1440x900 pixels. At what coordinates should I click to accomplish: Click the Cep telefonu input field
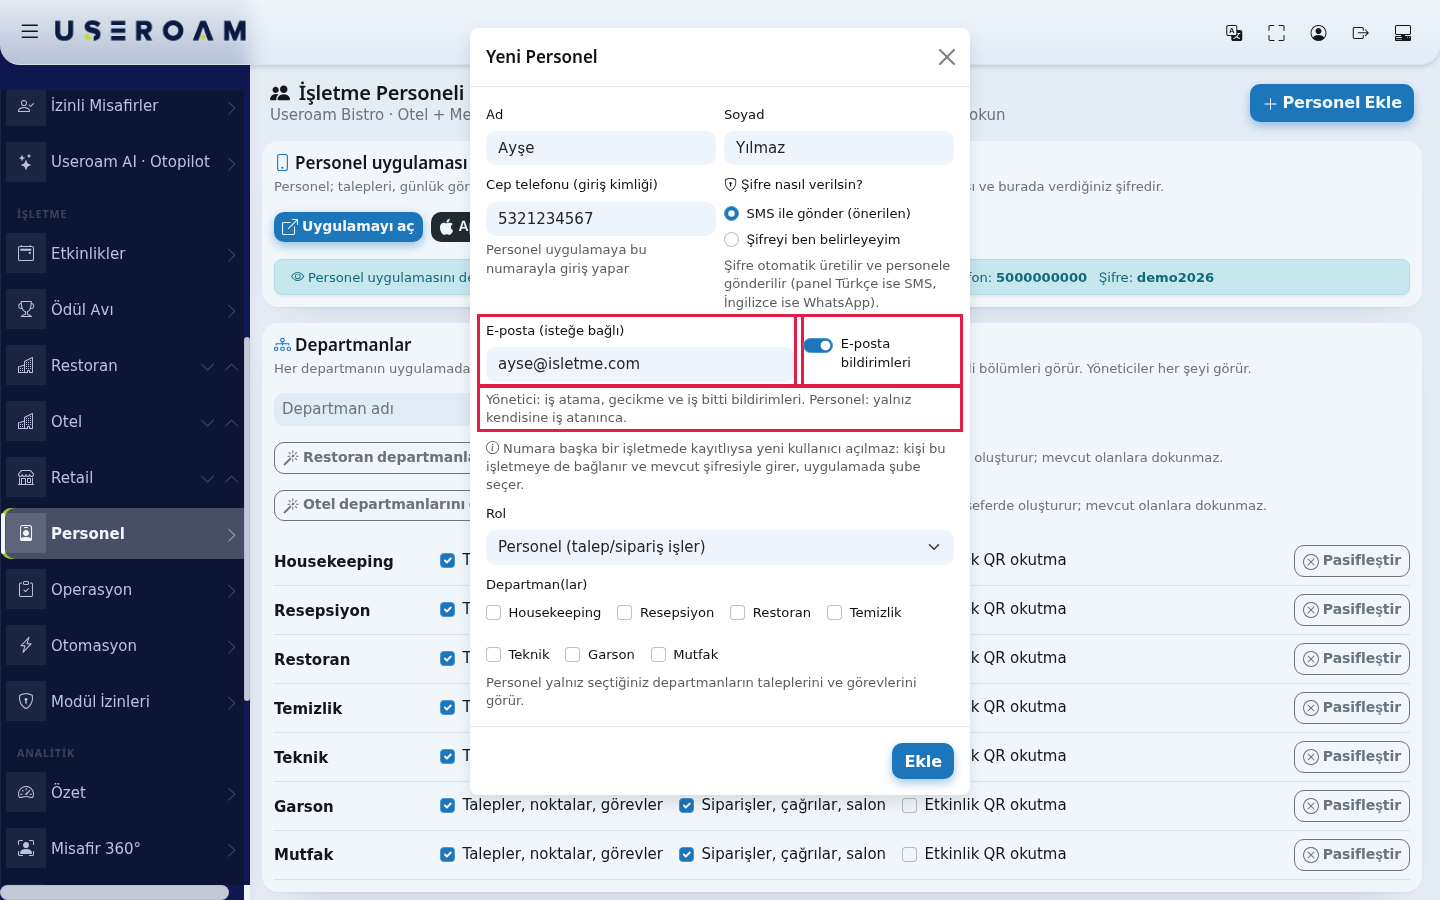[x=601, y=219]
